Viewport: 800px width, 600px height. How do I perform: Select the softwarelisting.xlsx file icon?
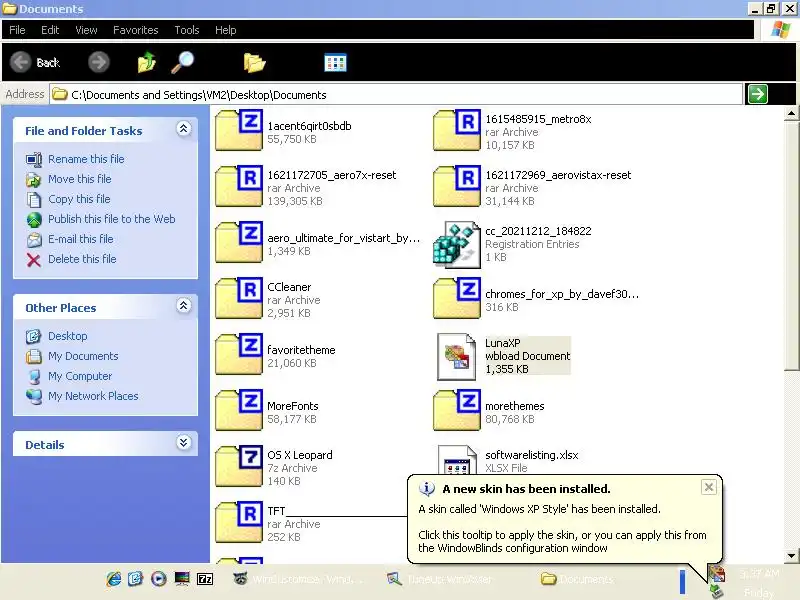point(457,460)
